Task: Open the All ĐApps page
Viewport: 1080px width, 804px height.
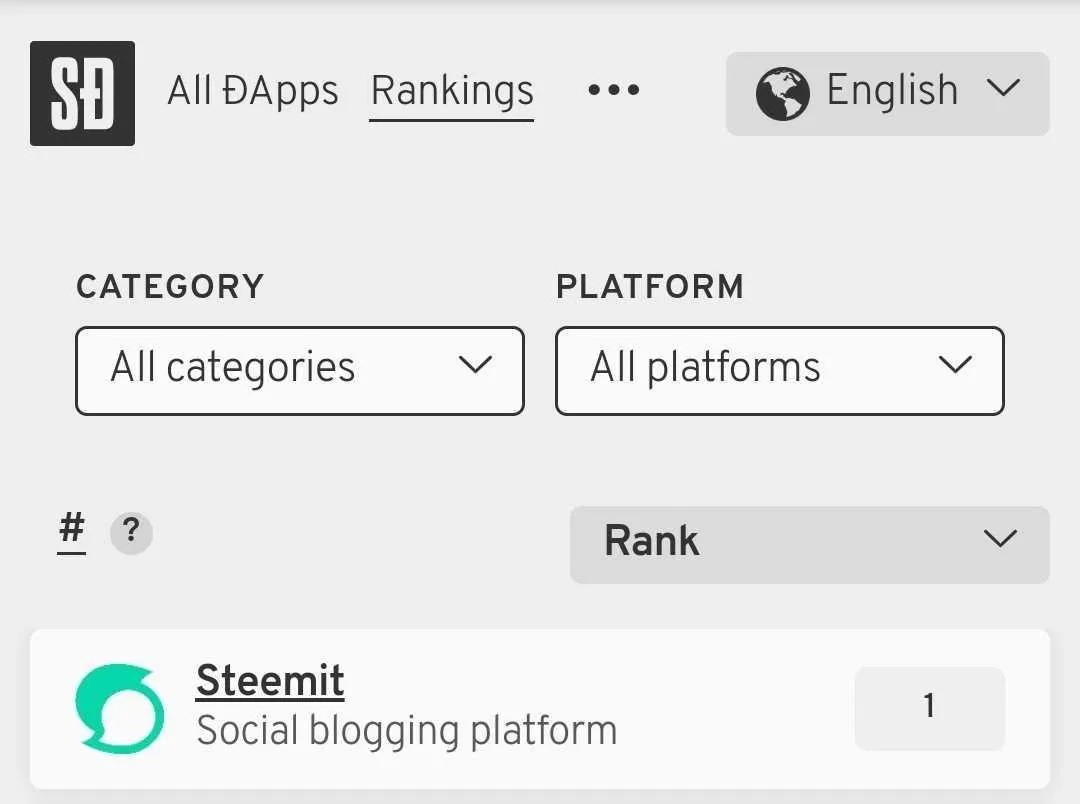Action: 253,91
